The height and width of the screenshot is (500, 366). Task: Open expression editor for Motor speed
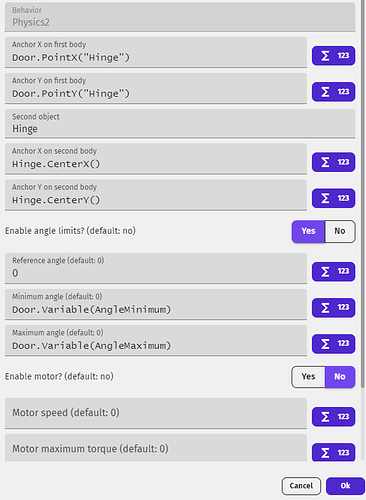[x=333, y=417]
